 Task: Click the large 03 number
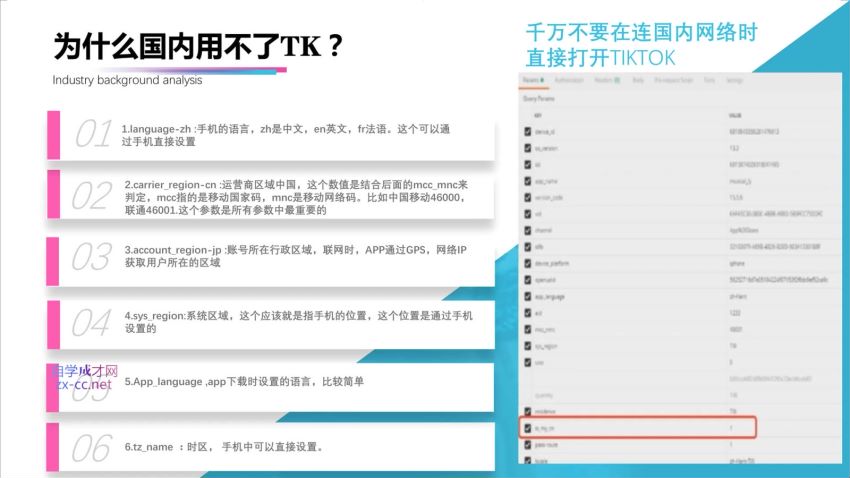point(92,256)
